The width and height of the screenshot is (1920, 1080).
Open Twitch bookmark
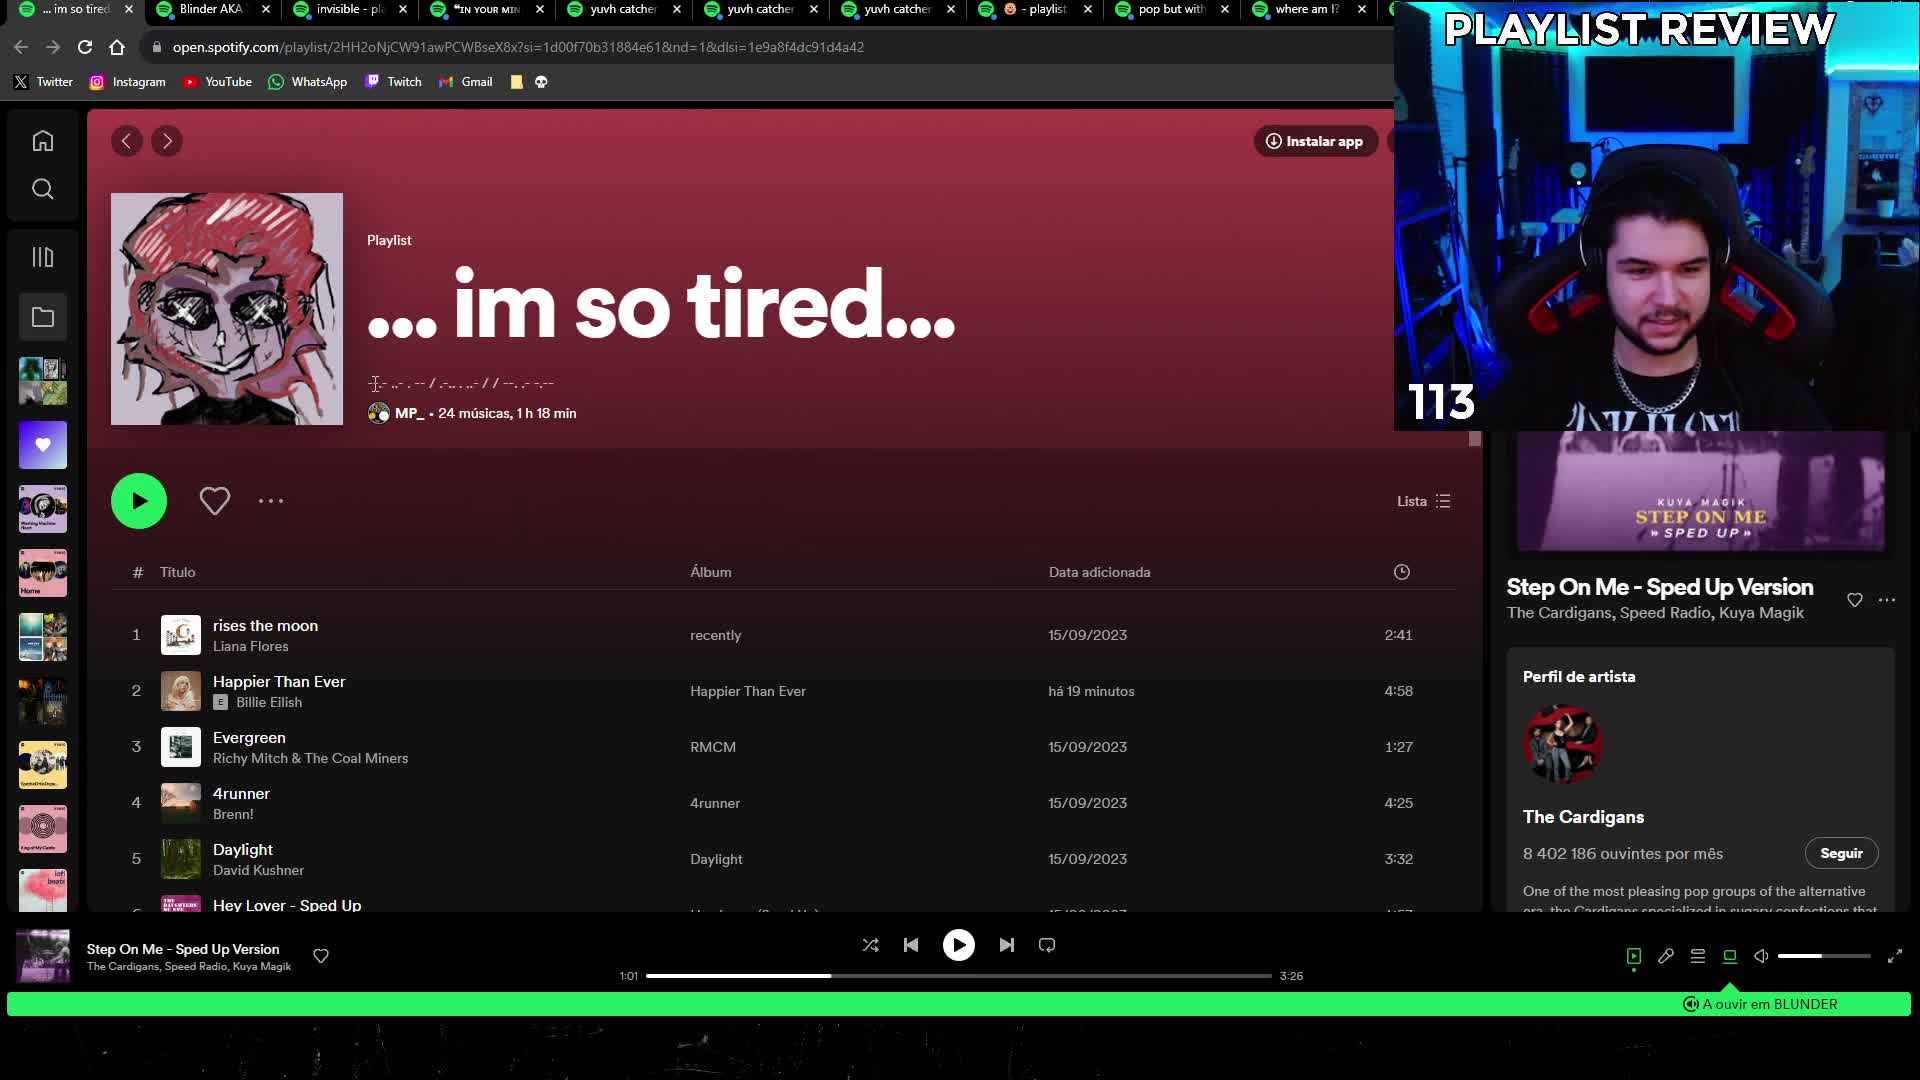pos(393,82)
